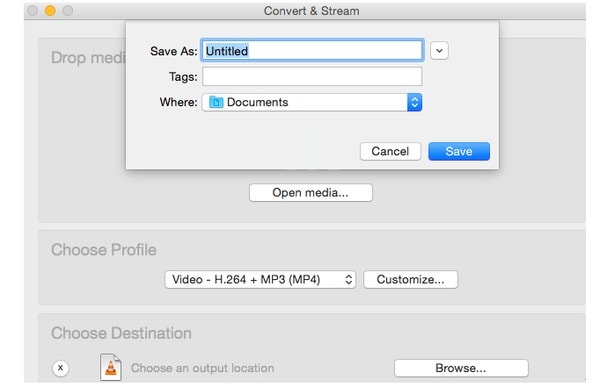Click the Open media... button
Image resolution: width=600 pixels, height=387 pixels.
click(x=310, y=193)
